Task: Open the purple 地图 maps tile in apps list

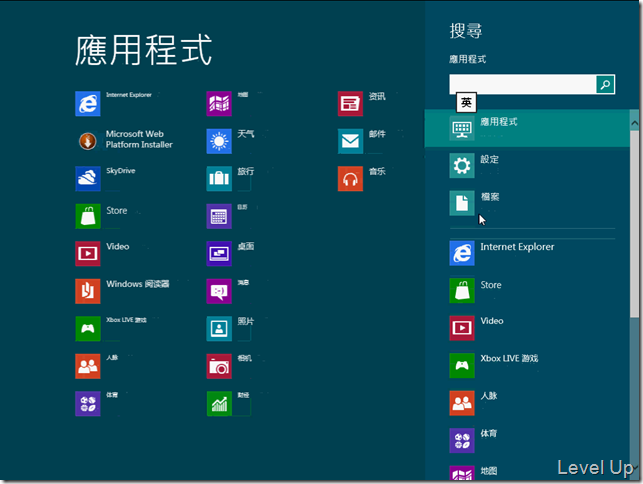Action: [219, 104]
